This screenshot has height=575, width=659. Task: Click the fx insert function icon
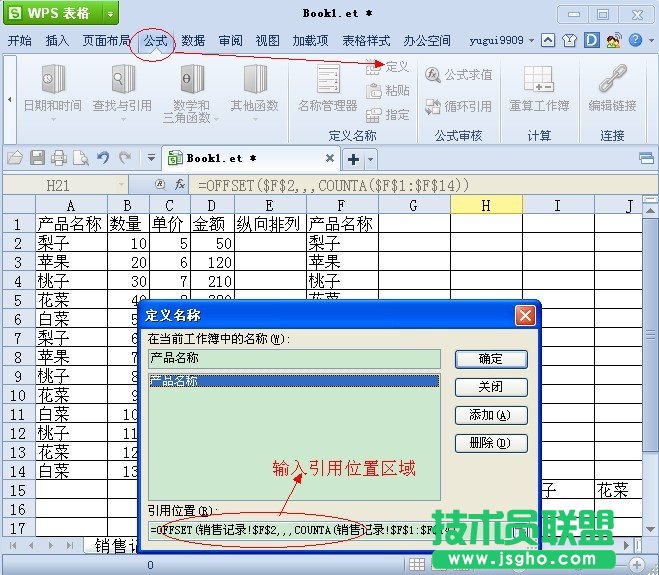pos(179,185)
